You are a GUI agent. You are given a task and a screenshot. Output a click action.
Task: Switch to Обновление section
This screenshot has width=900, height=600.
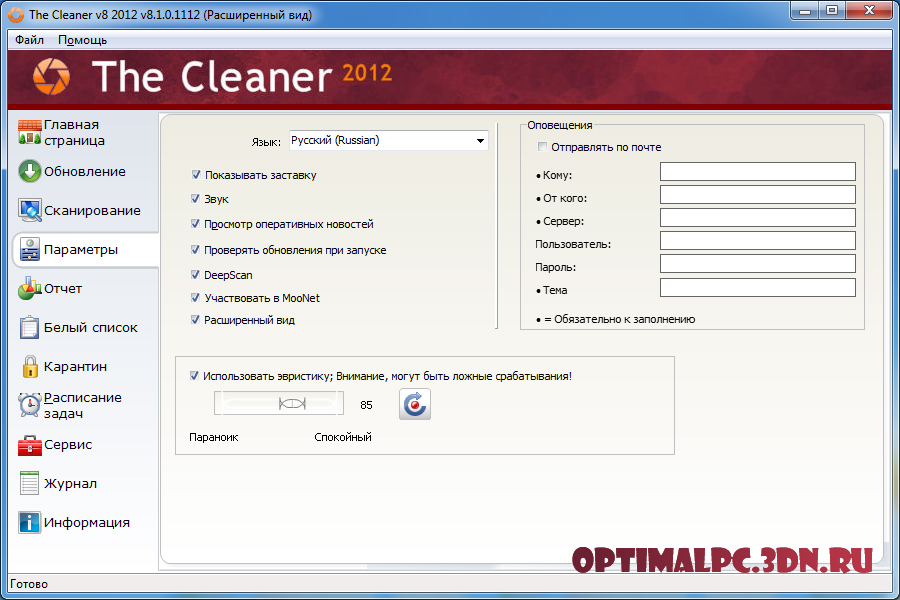click(x=84, y=171)
